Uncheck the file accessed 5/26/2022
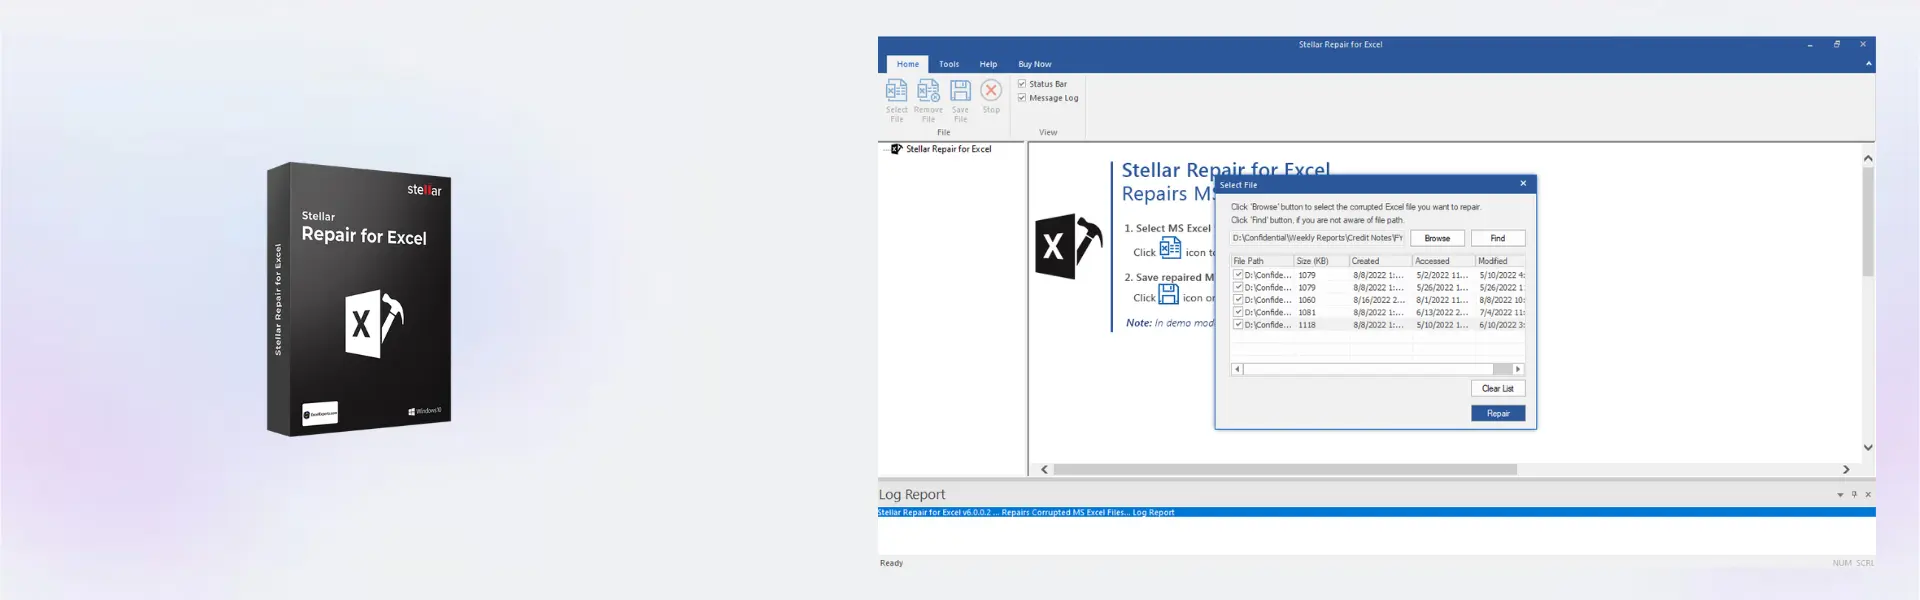 pyautogui.click(x=1238, y=287)
